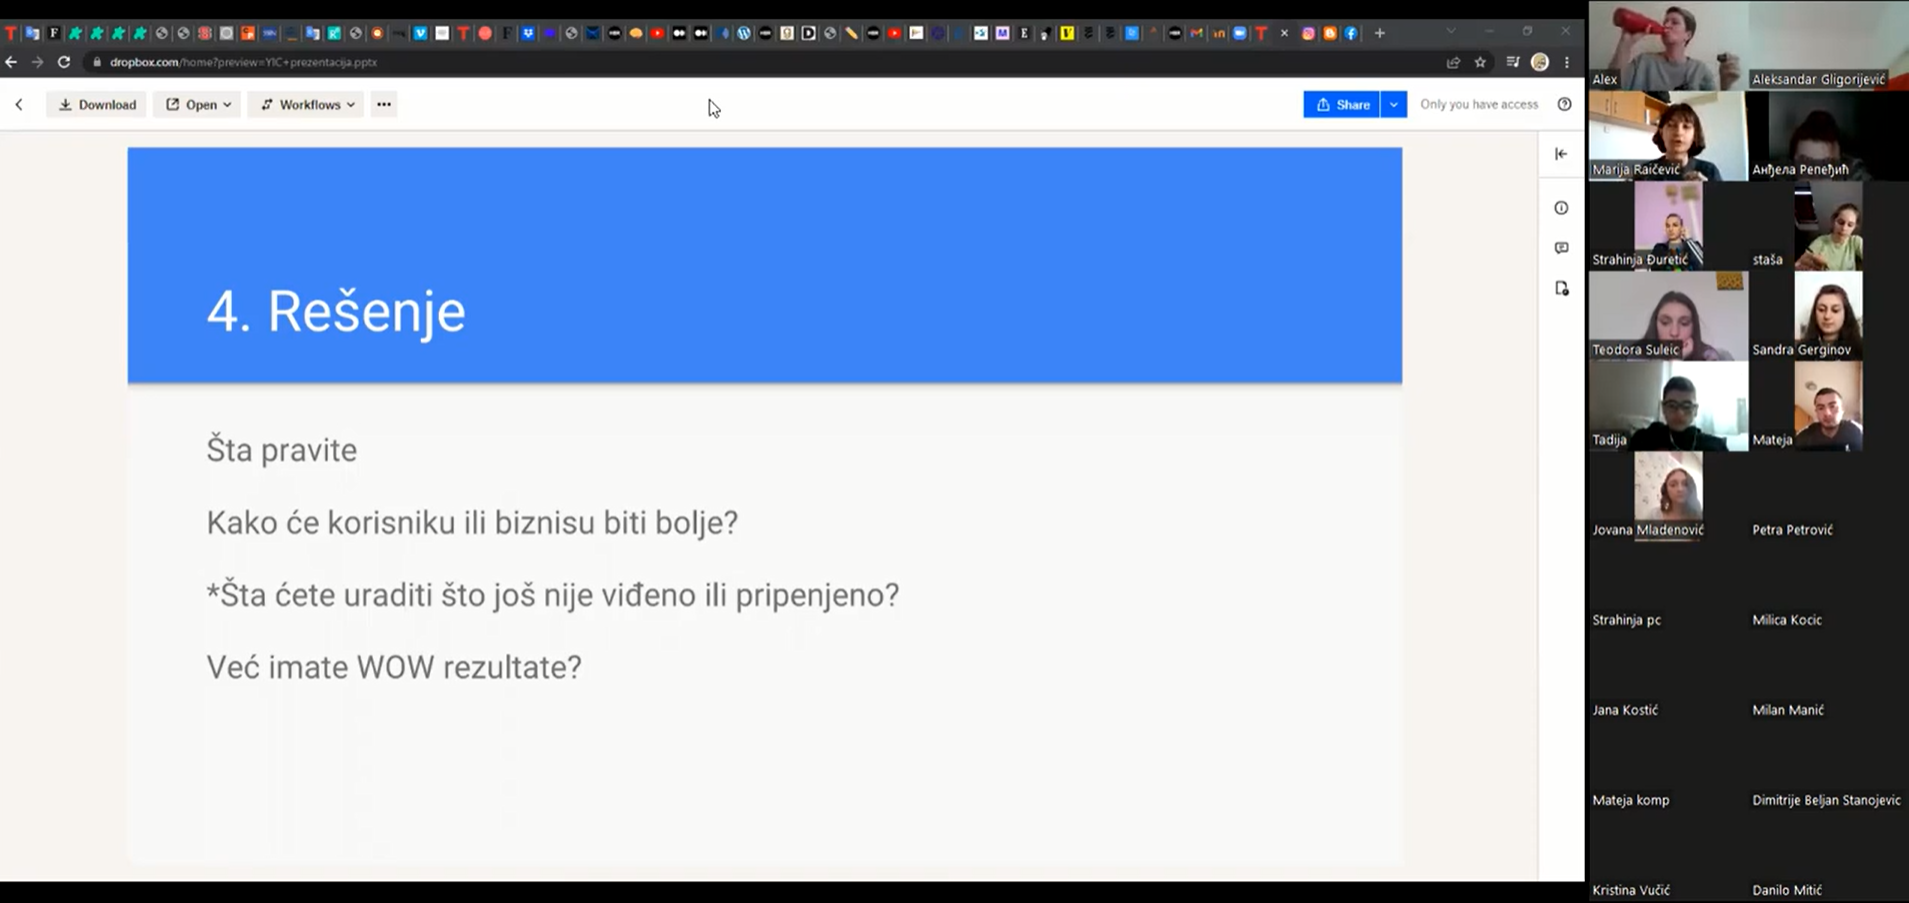The width and height of the screenshot is (1909, 903).
Task: Bookmark this page with the star icon
Action: point(1480,62)
